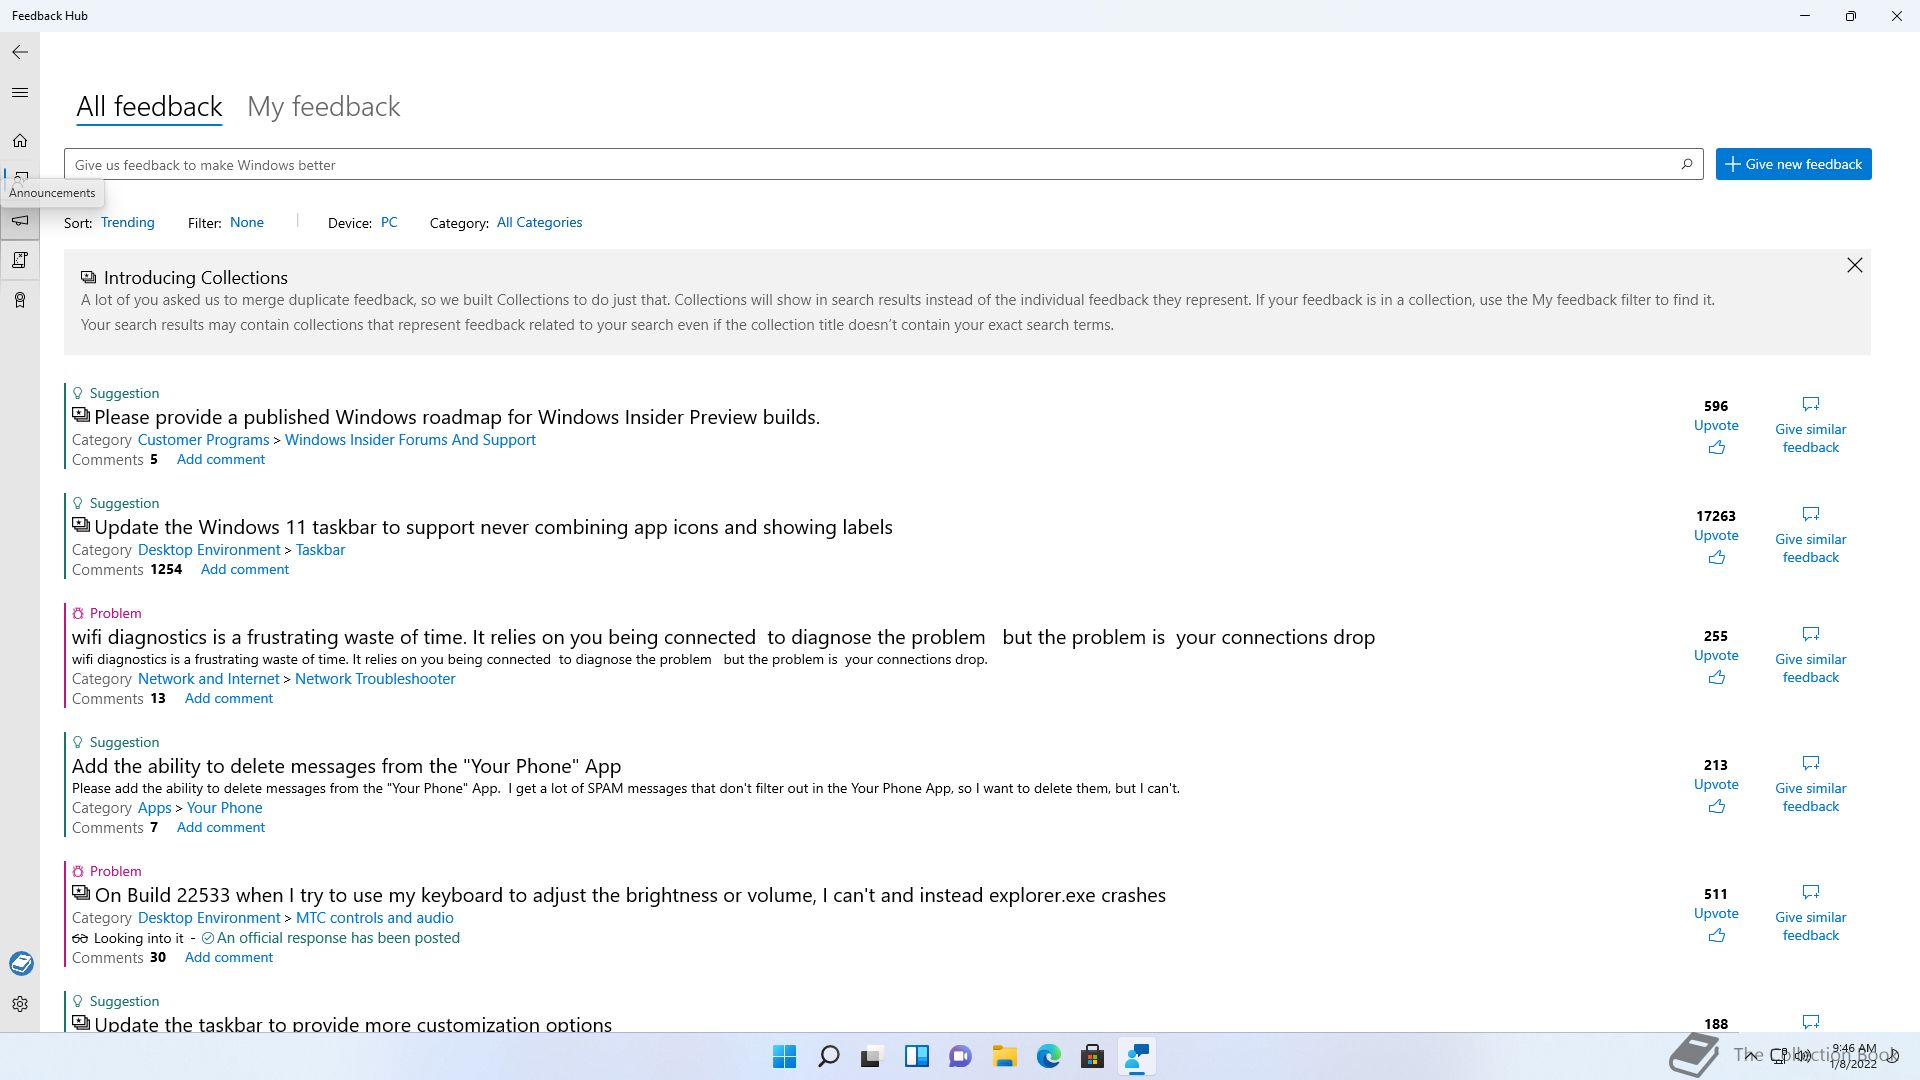Open Network and Internet category link
Image resolution: width=1920 pixels, height=1080 pixels.
[208, 679]
